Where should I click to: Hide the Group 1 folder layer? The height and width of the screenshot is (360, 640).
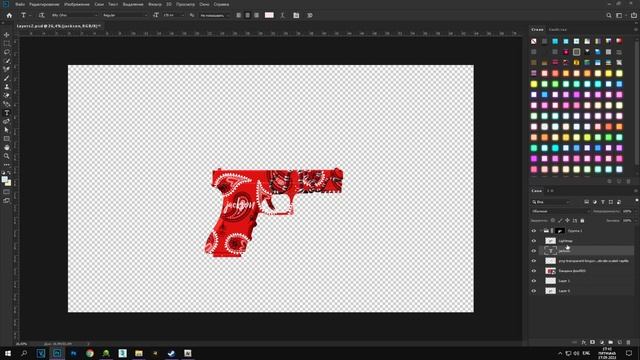(533, 231)
